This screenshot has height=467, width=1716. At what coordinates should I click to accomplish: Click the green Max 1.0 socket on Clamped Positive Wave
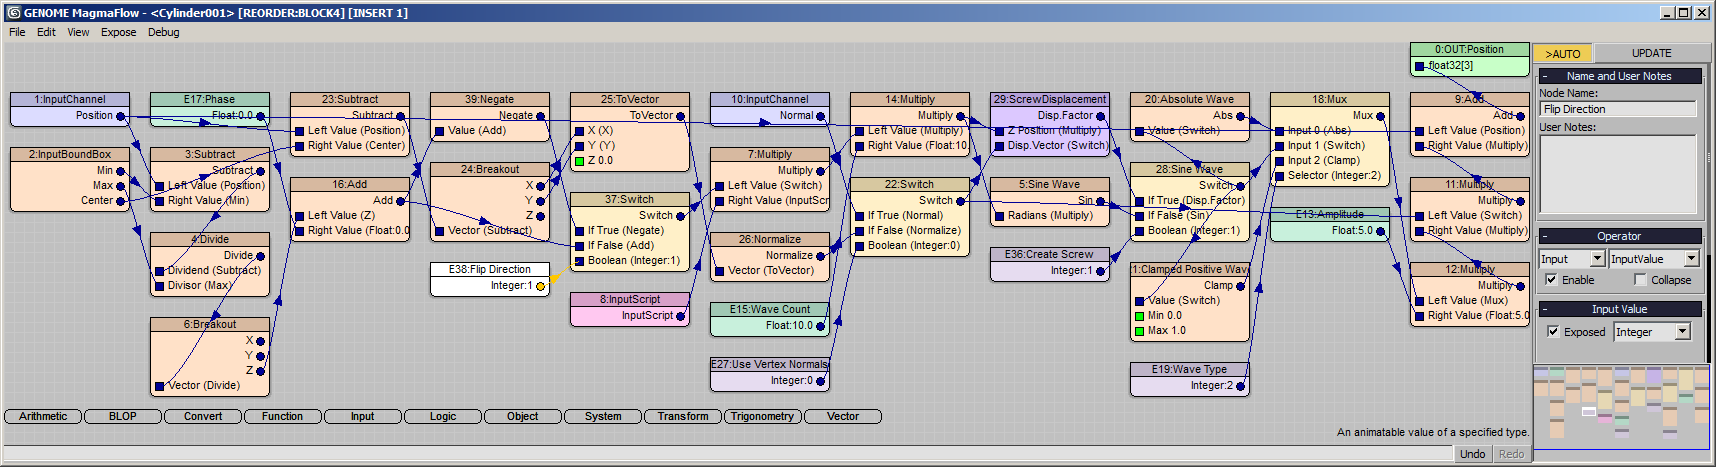(x=1139, y=331)
